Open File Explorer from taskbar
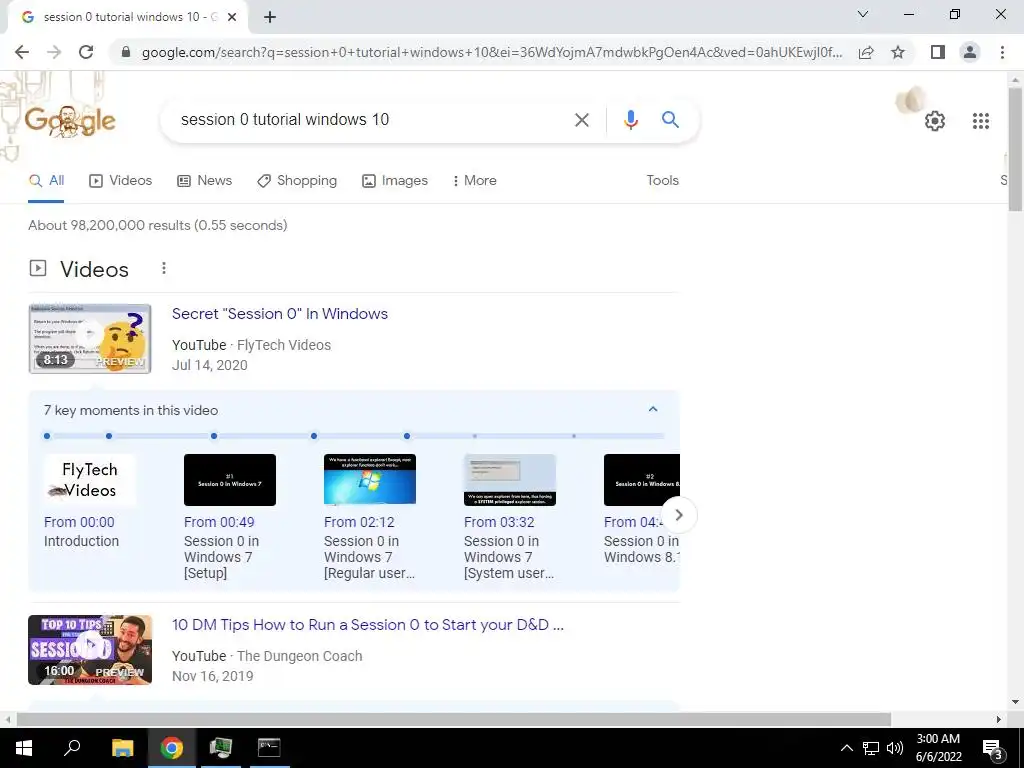Viewport: 1024px width, 768px height. point(122,748)
